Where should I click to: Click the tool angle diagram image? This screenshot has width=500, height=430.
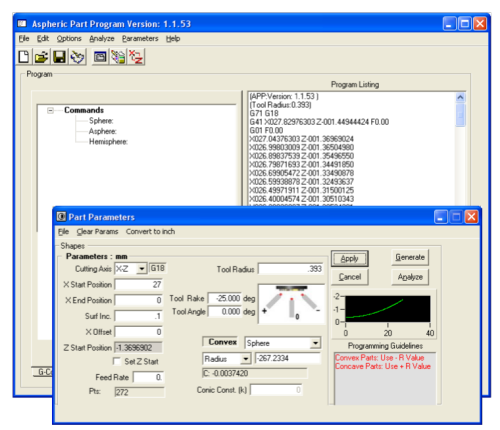(x=291, y=304)
